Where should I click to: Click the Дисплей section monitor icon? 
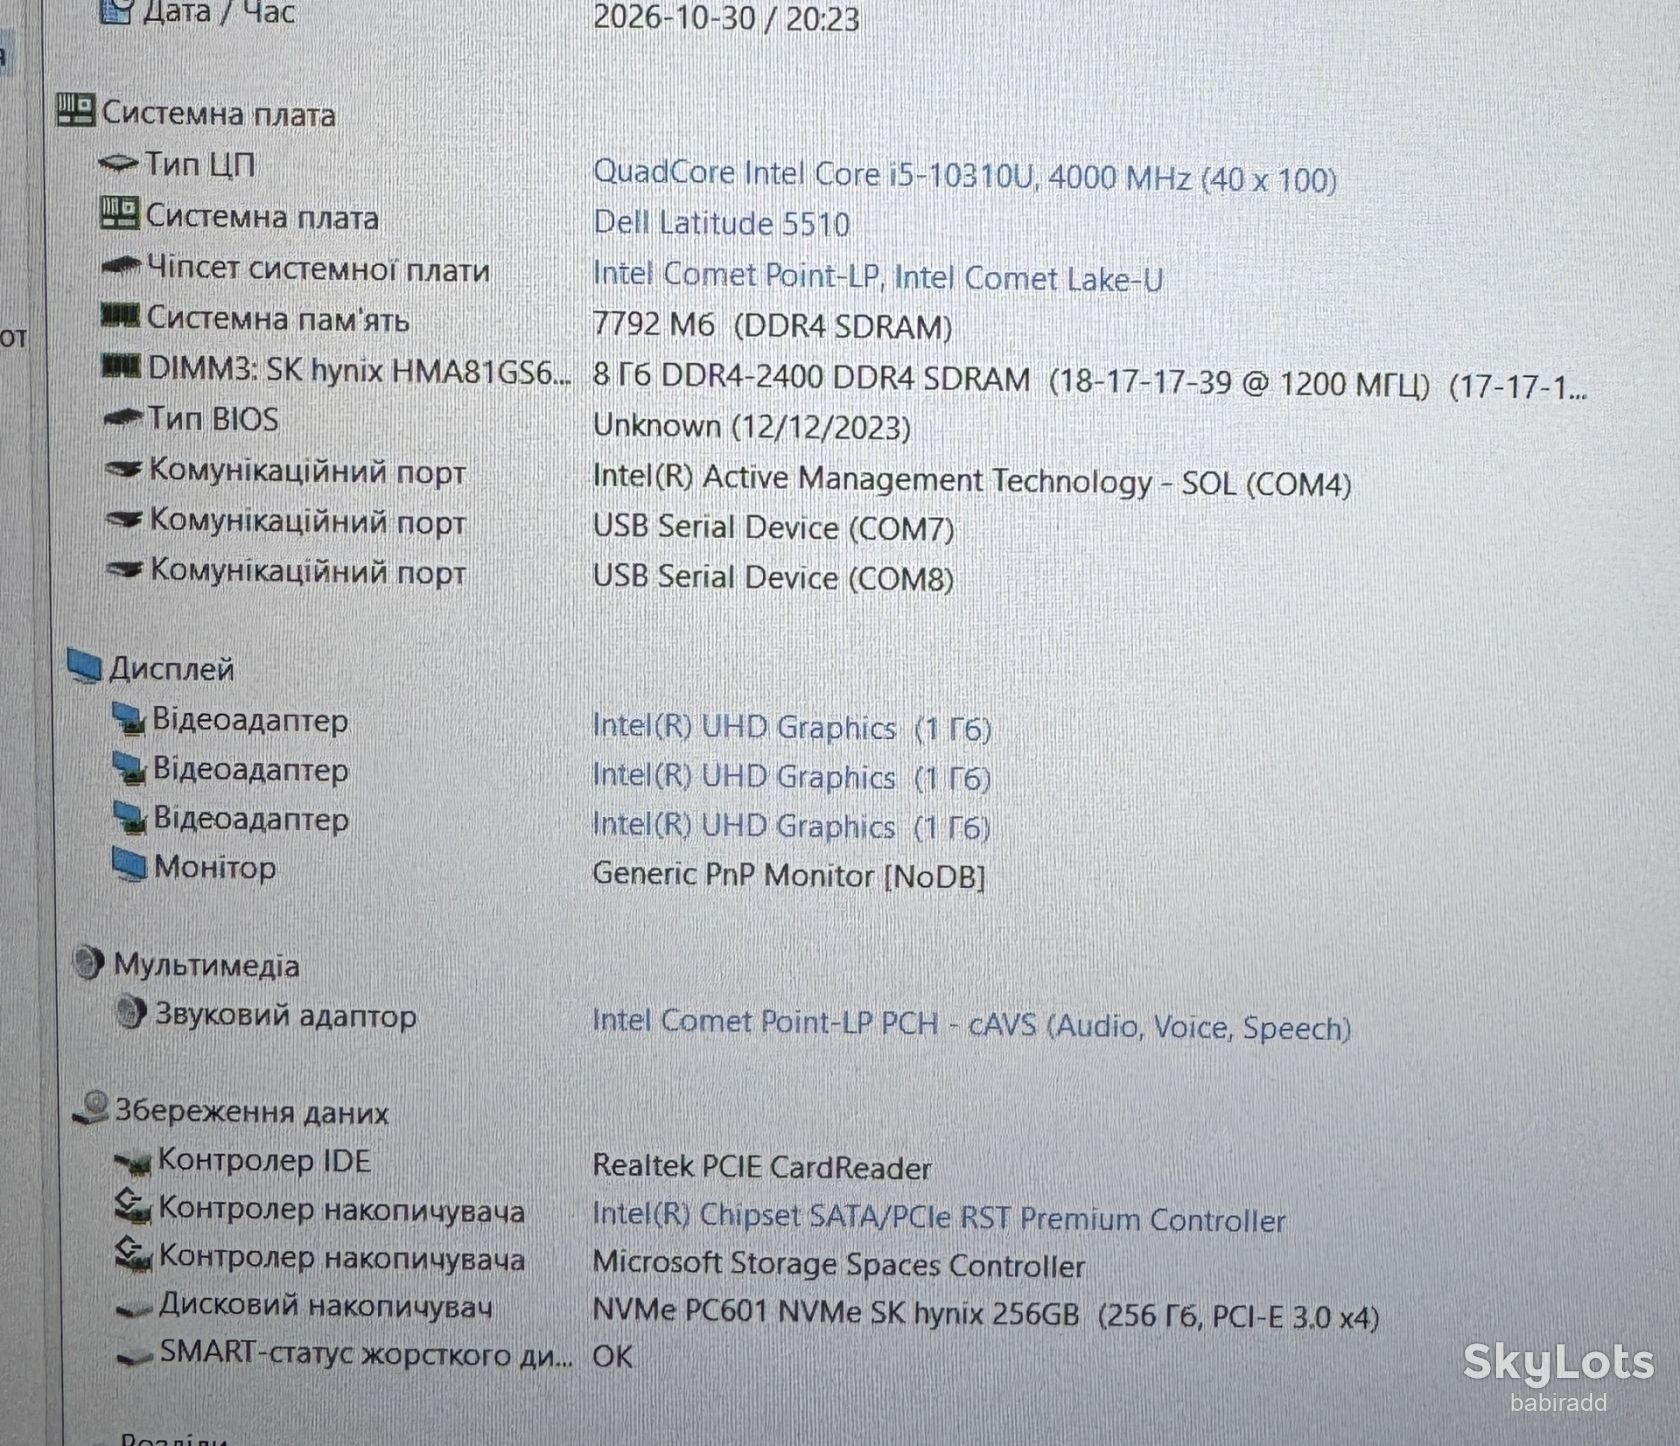[85, 665]
